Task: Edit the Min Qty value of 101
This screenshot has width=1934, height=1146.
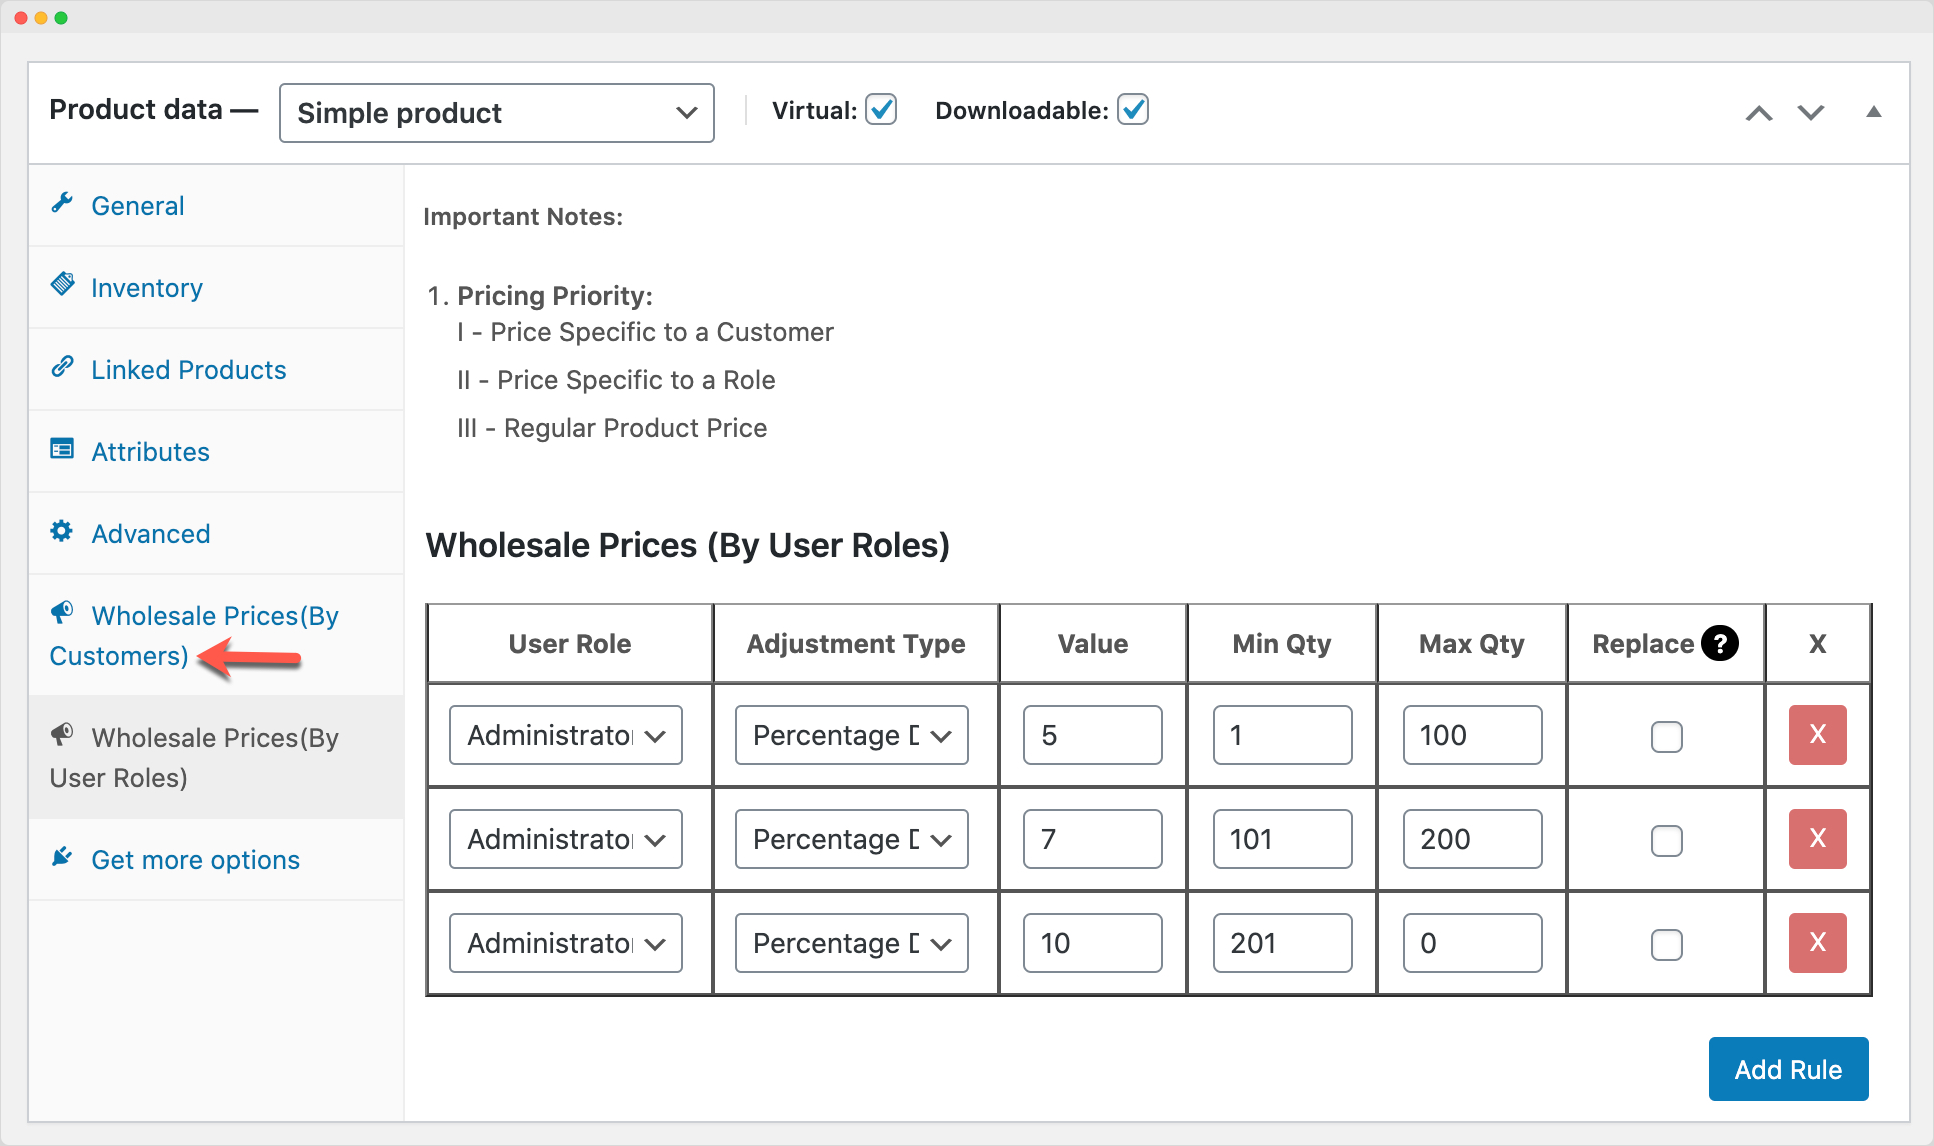Action: pos(1282,839)
